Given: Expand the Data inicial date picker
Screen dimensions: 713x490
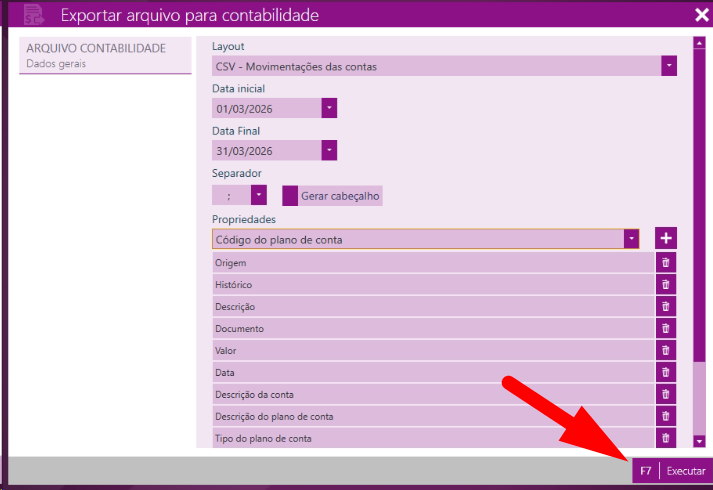Looking at the screenshot, I should (329, 108).
